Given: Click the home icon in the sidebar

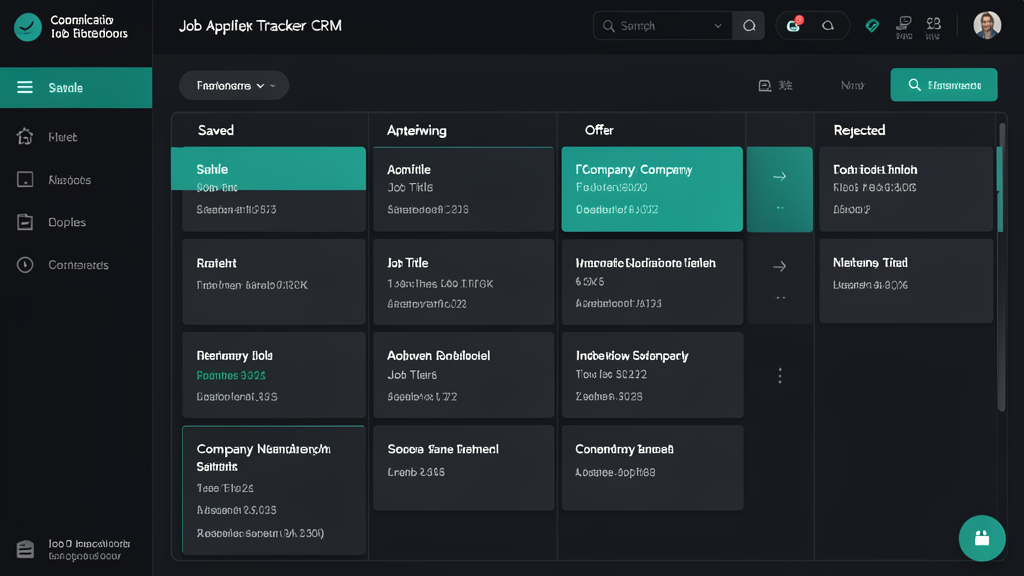Looking at the screenshot, I should tap(25, 136).
